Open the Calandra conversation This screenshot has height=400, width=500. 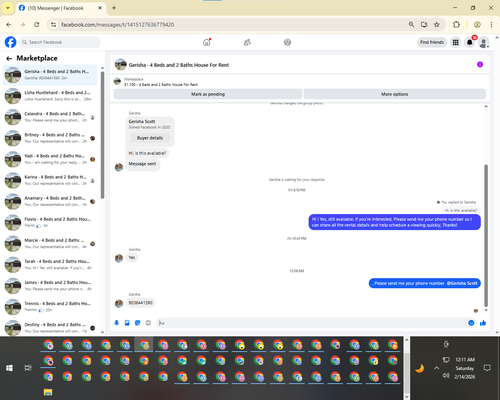click(50, 117)
